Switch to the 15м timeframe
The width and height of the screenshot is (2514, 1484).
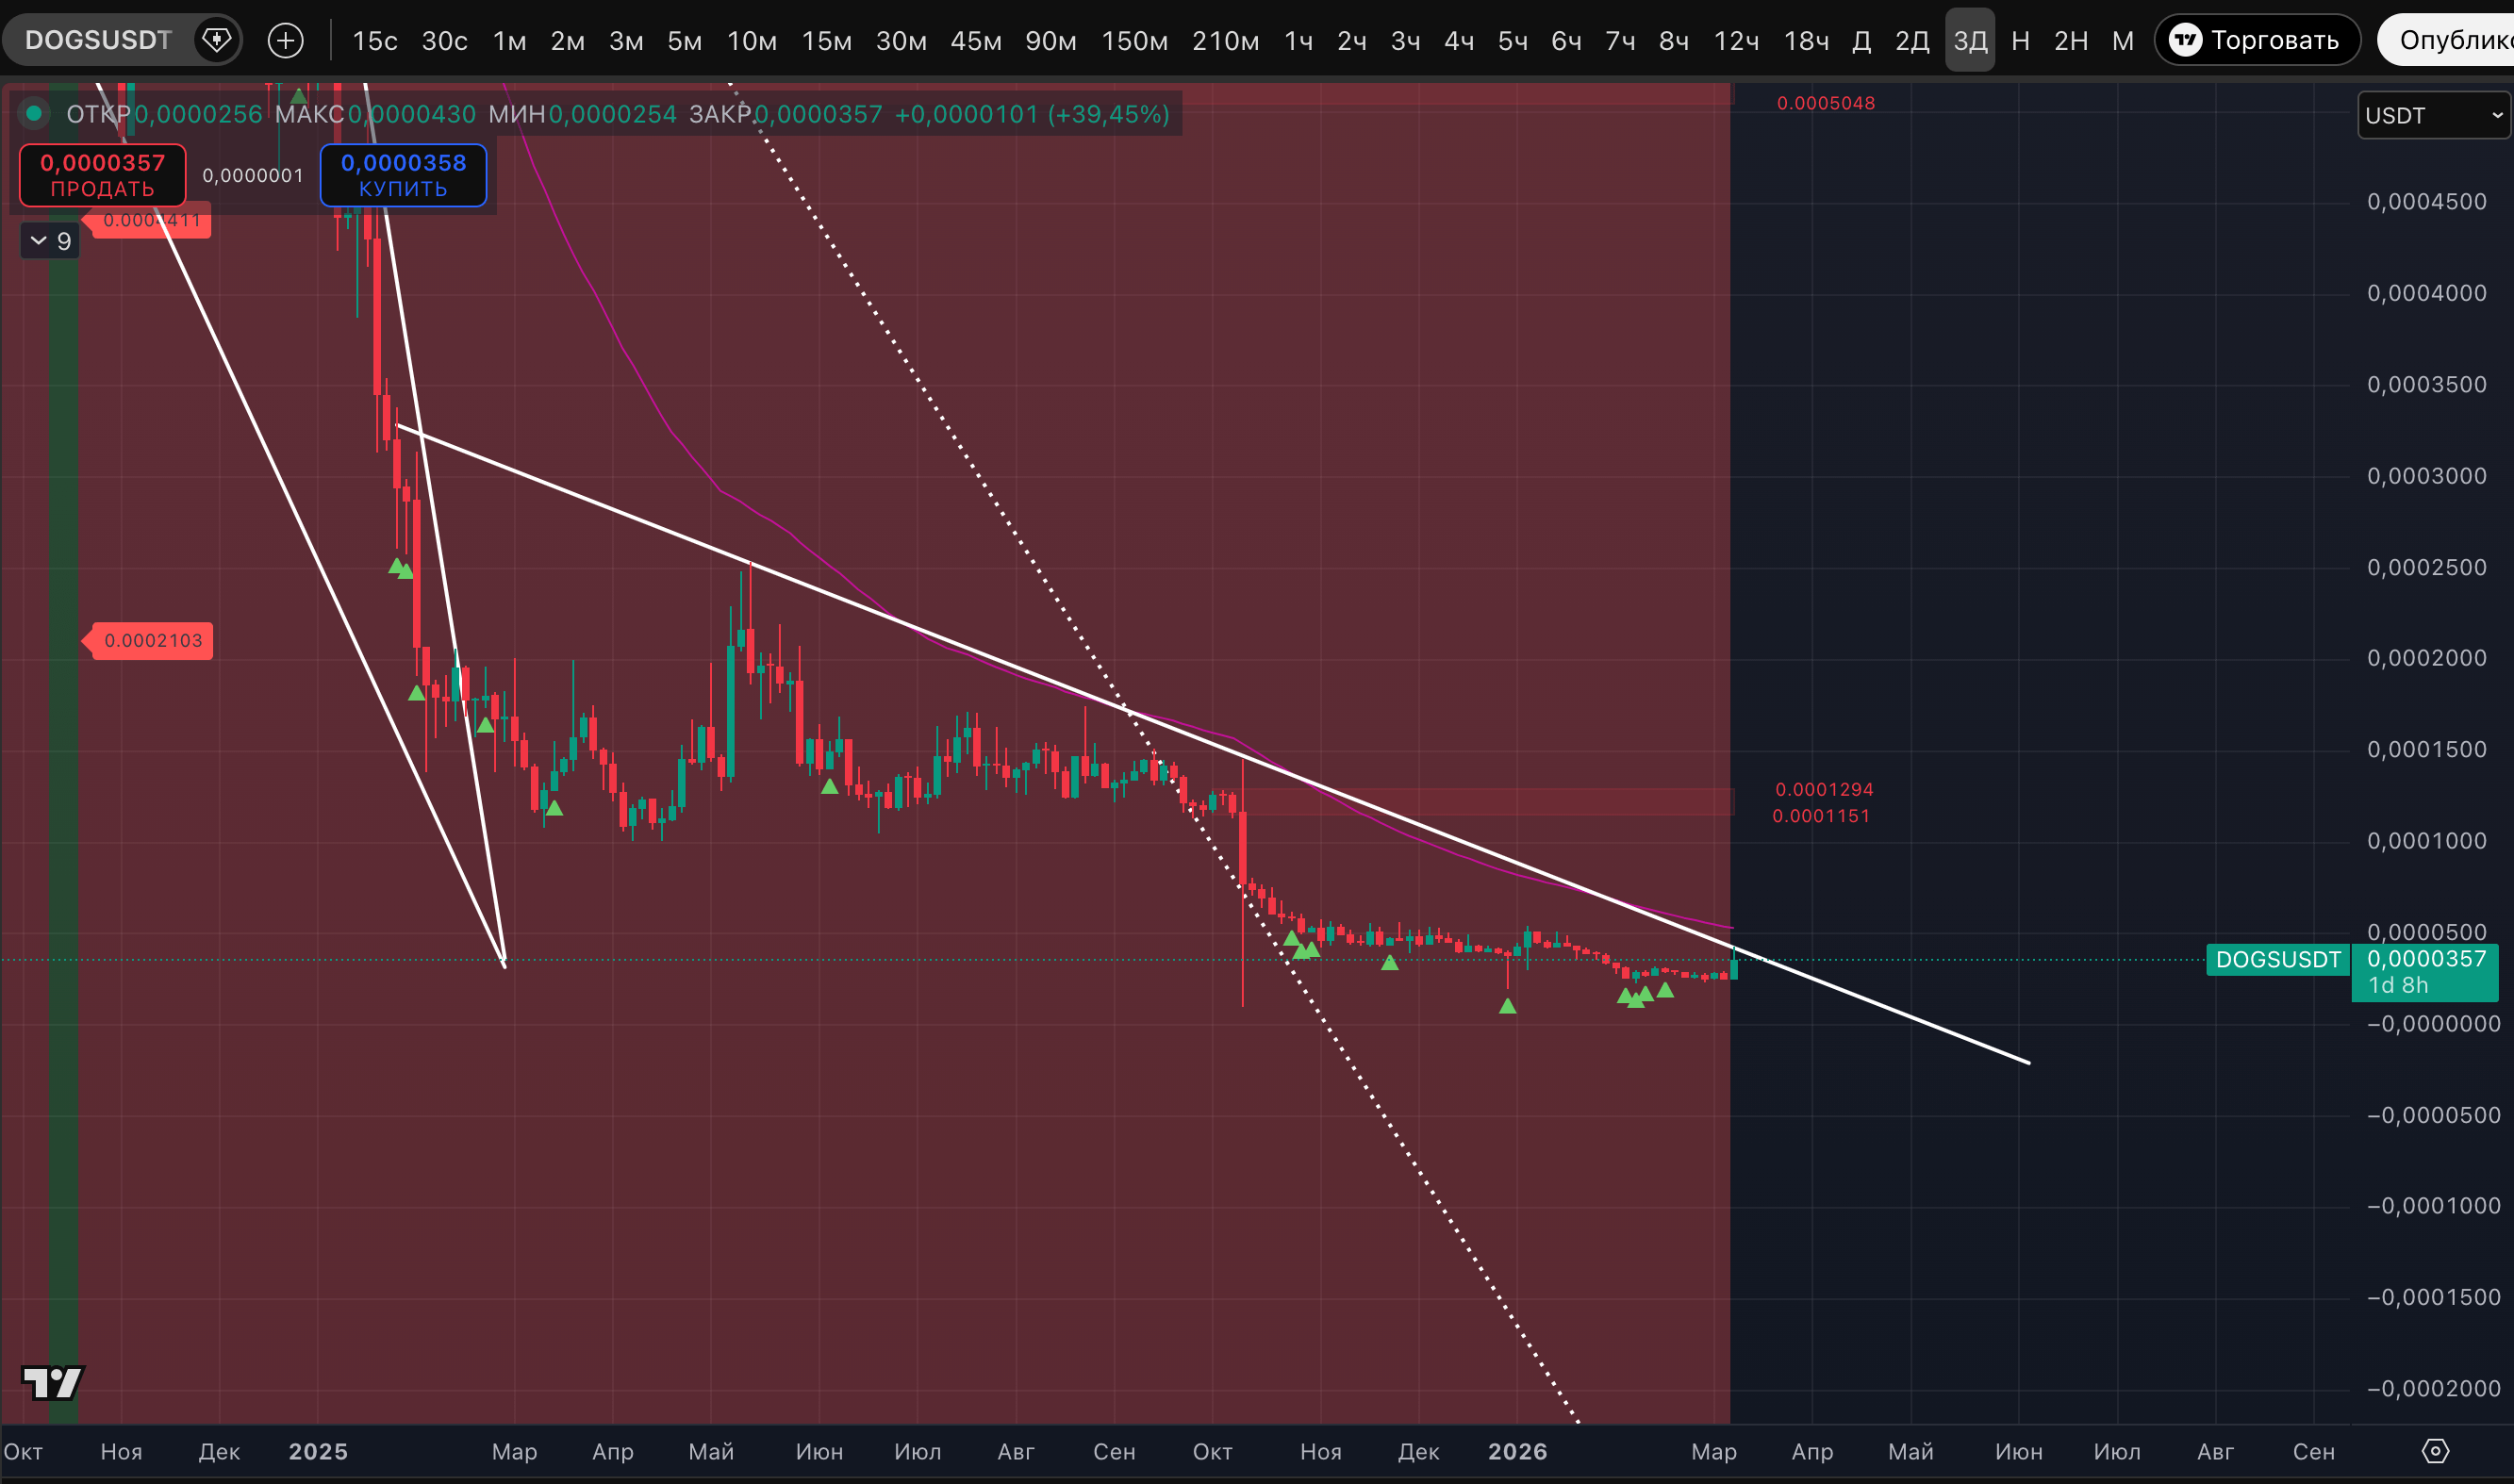pos(826,40)
